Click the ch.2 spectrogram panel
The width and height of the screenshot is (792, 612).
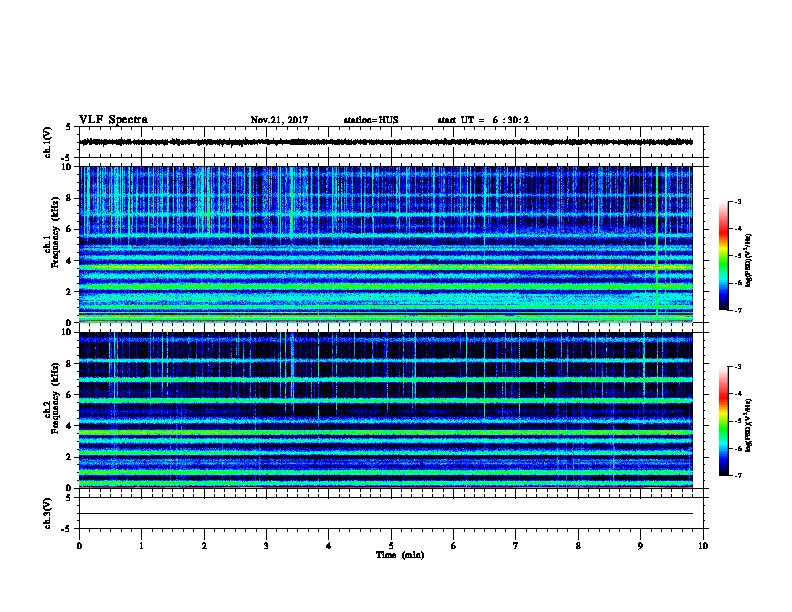tap(386, 410)
